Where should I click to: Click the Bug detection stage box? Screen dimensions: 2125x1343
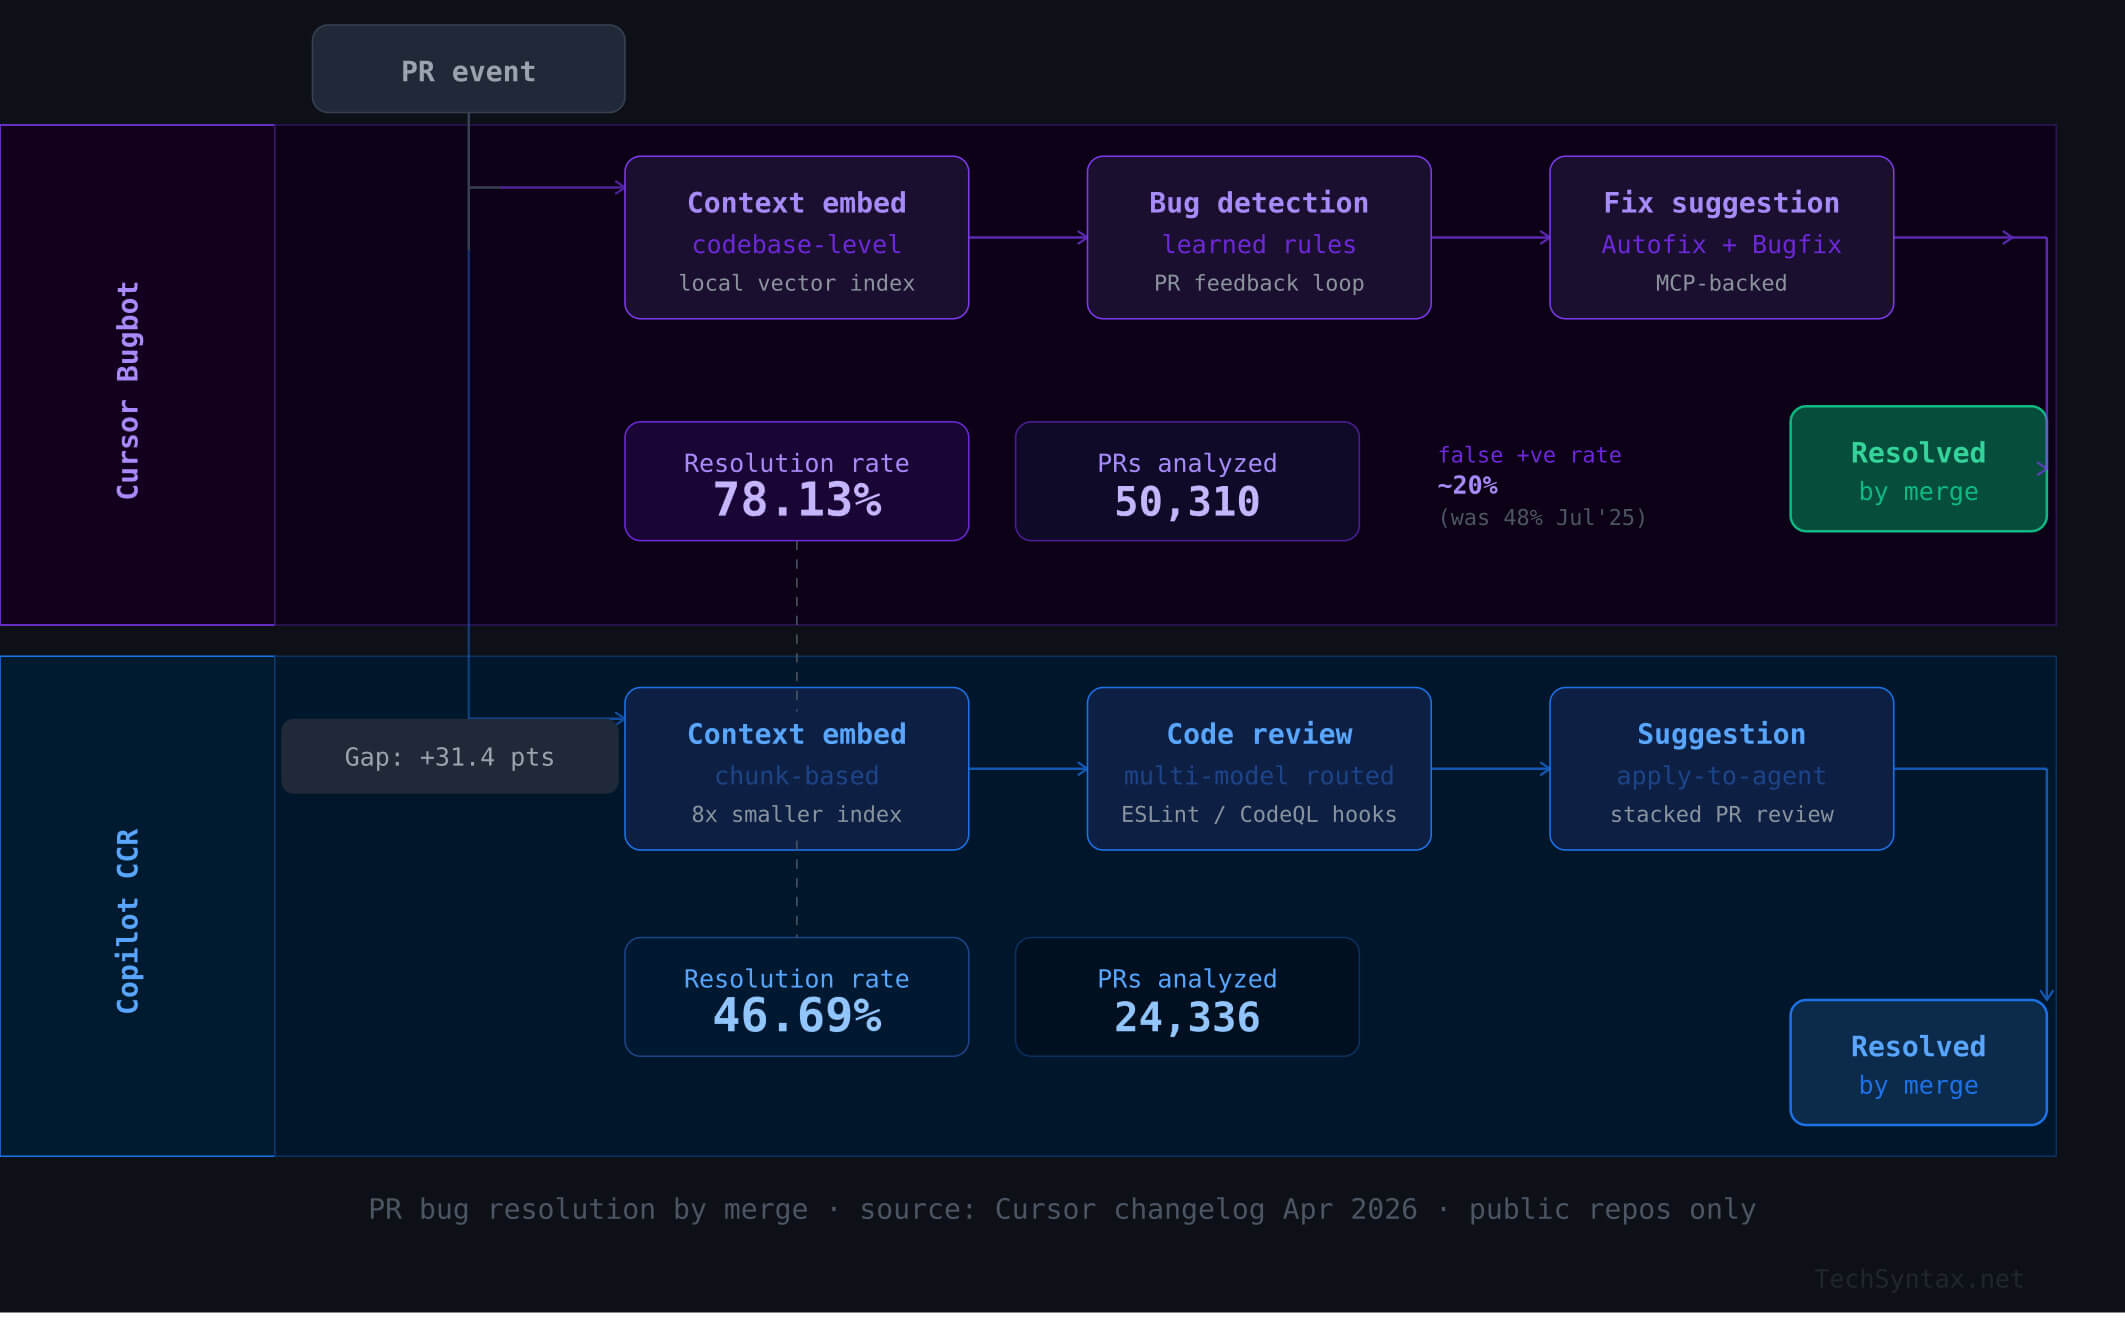click(x=1258, y=238)
